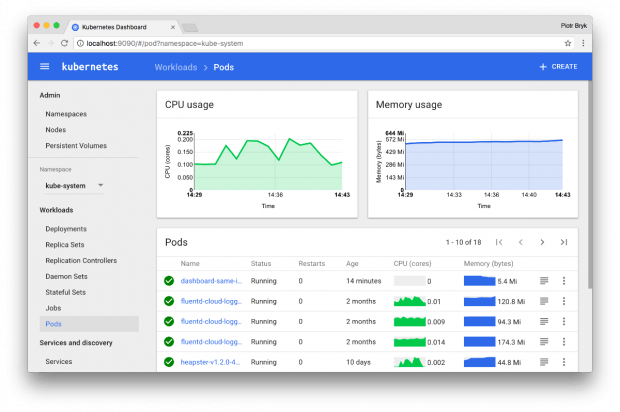This screenshot has width=620, height=412.
Task: View logs for heapster pod
Action: [544, 362]
